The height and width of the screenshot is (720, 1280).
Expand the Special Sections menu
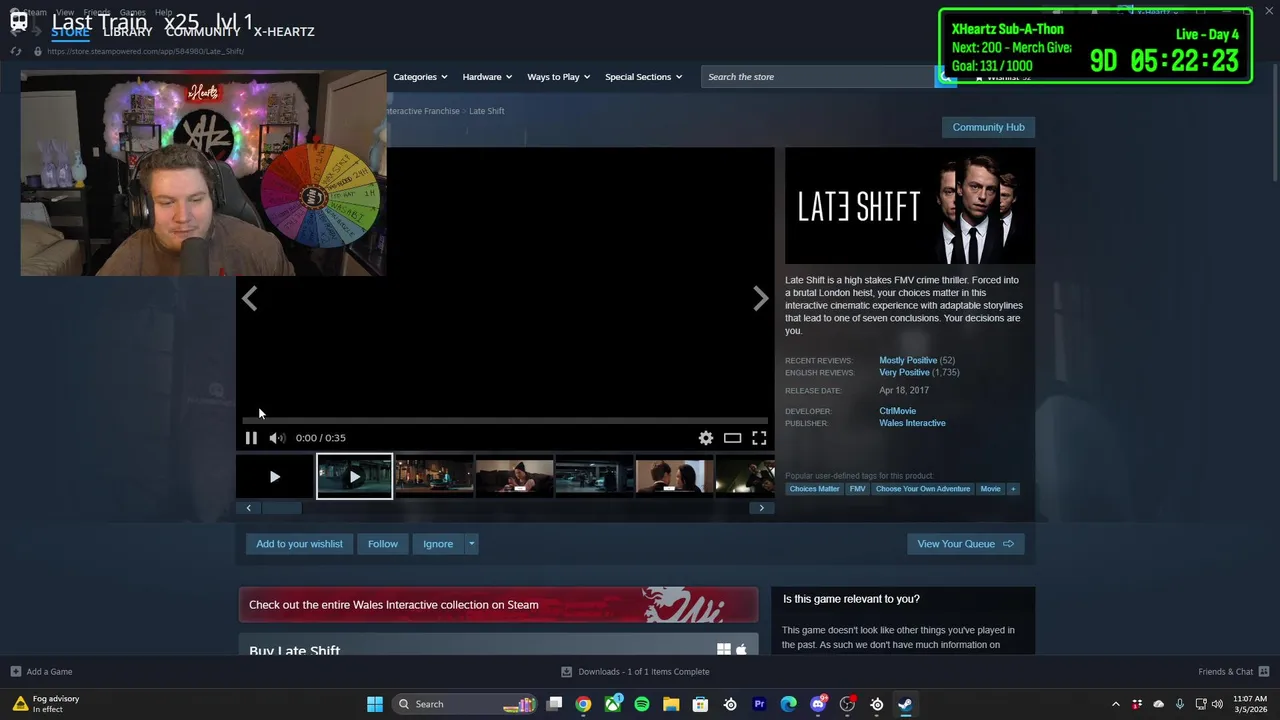pos(643,77)
